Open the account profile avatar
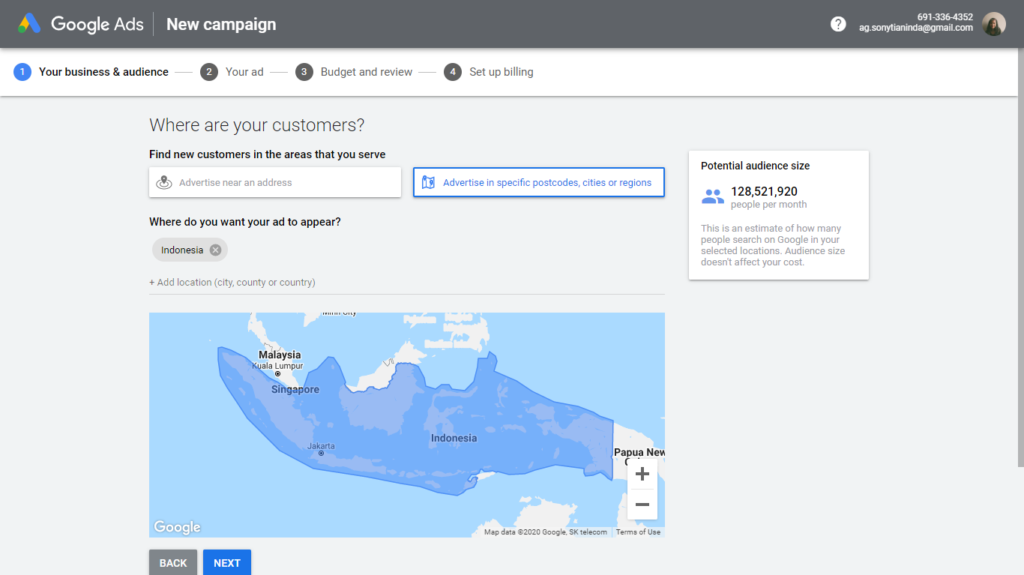Screen dimensions: 1024x575 click(x=993, y=24)
